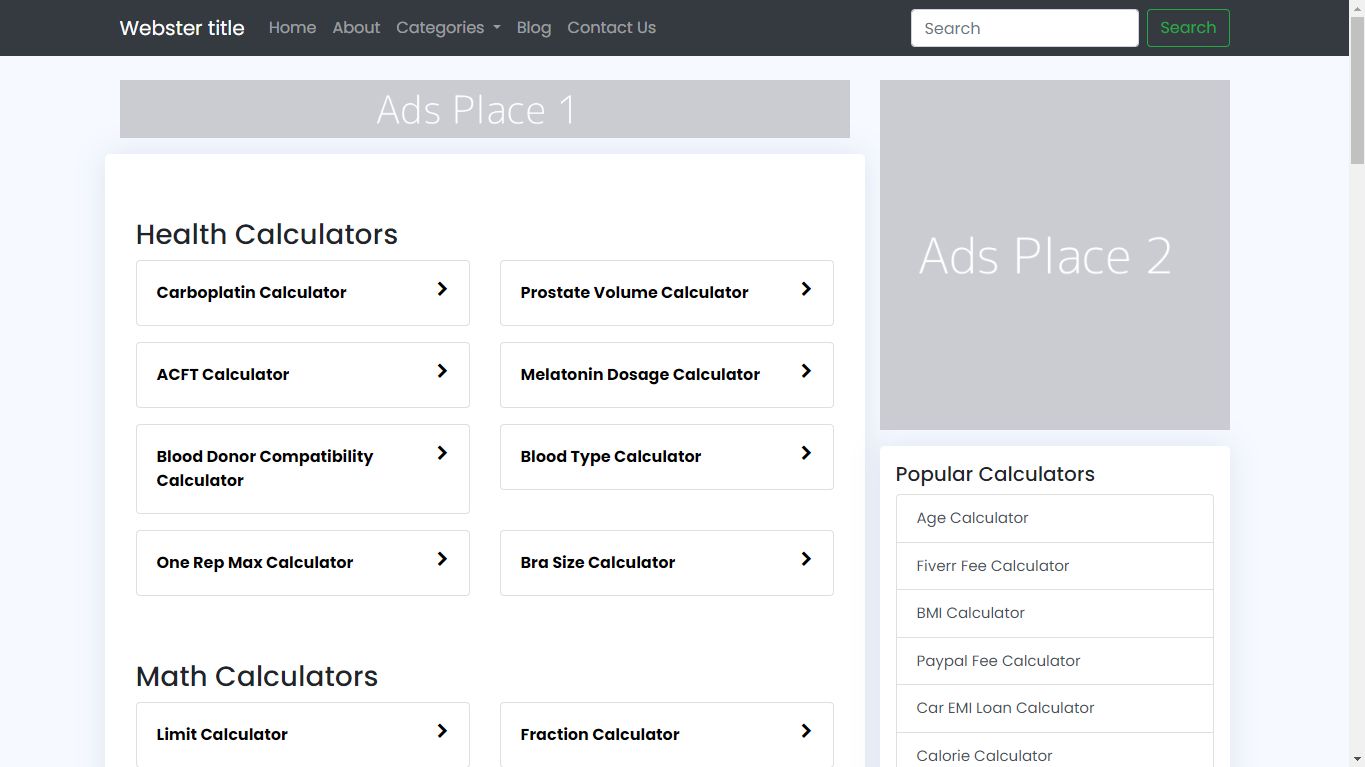Image resolution: width=1365 pixels, height=767 pixels.
Task: Click the arrow on Blood Donor Compatibility card
Action: point(442,454)
